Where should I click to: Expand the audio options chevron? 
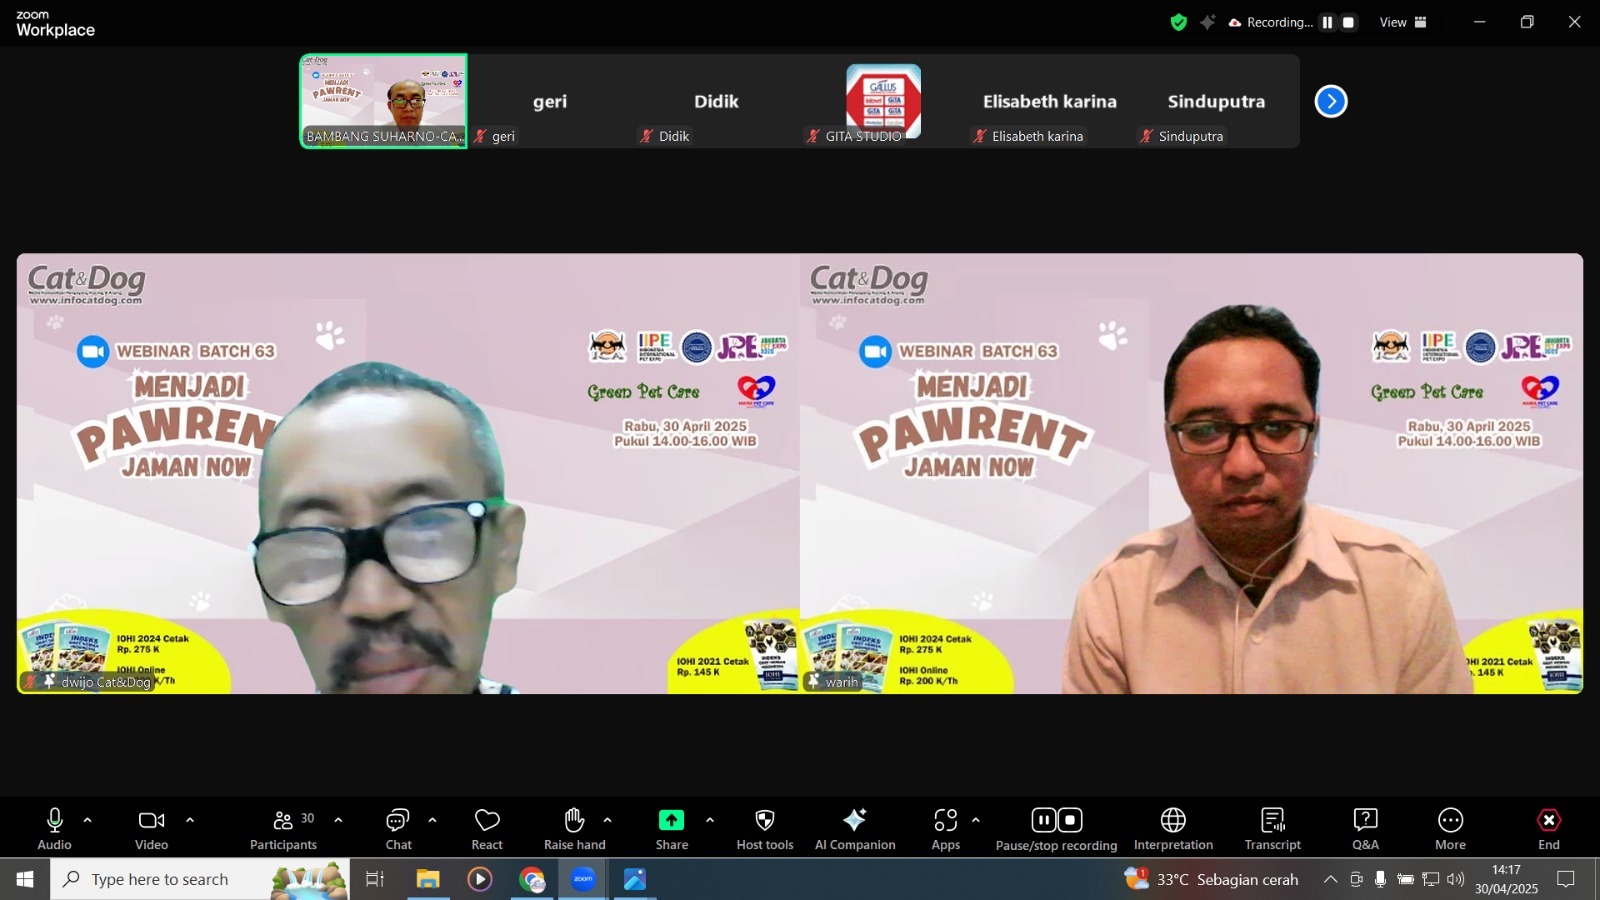87,820
